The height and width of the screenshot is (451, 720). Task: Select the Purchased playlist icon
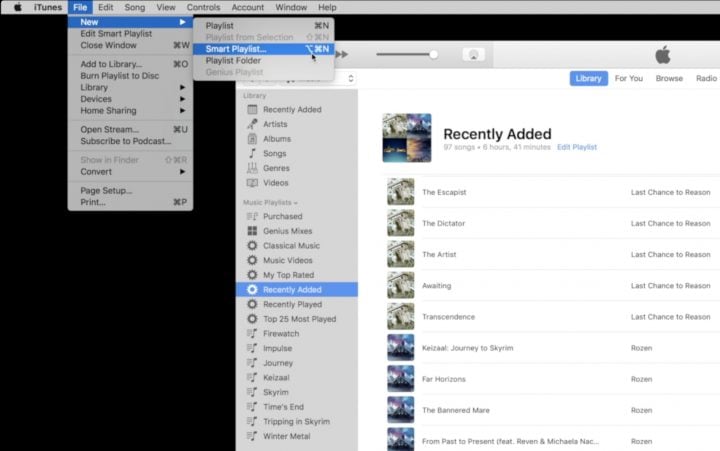(x=252, y=216)
